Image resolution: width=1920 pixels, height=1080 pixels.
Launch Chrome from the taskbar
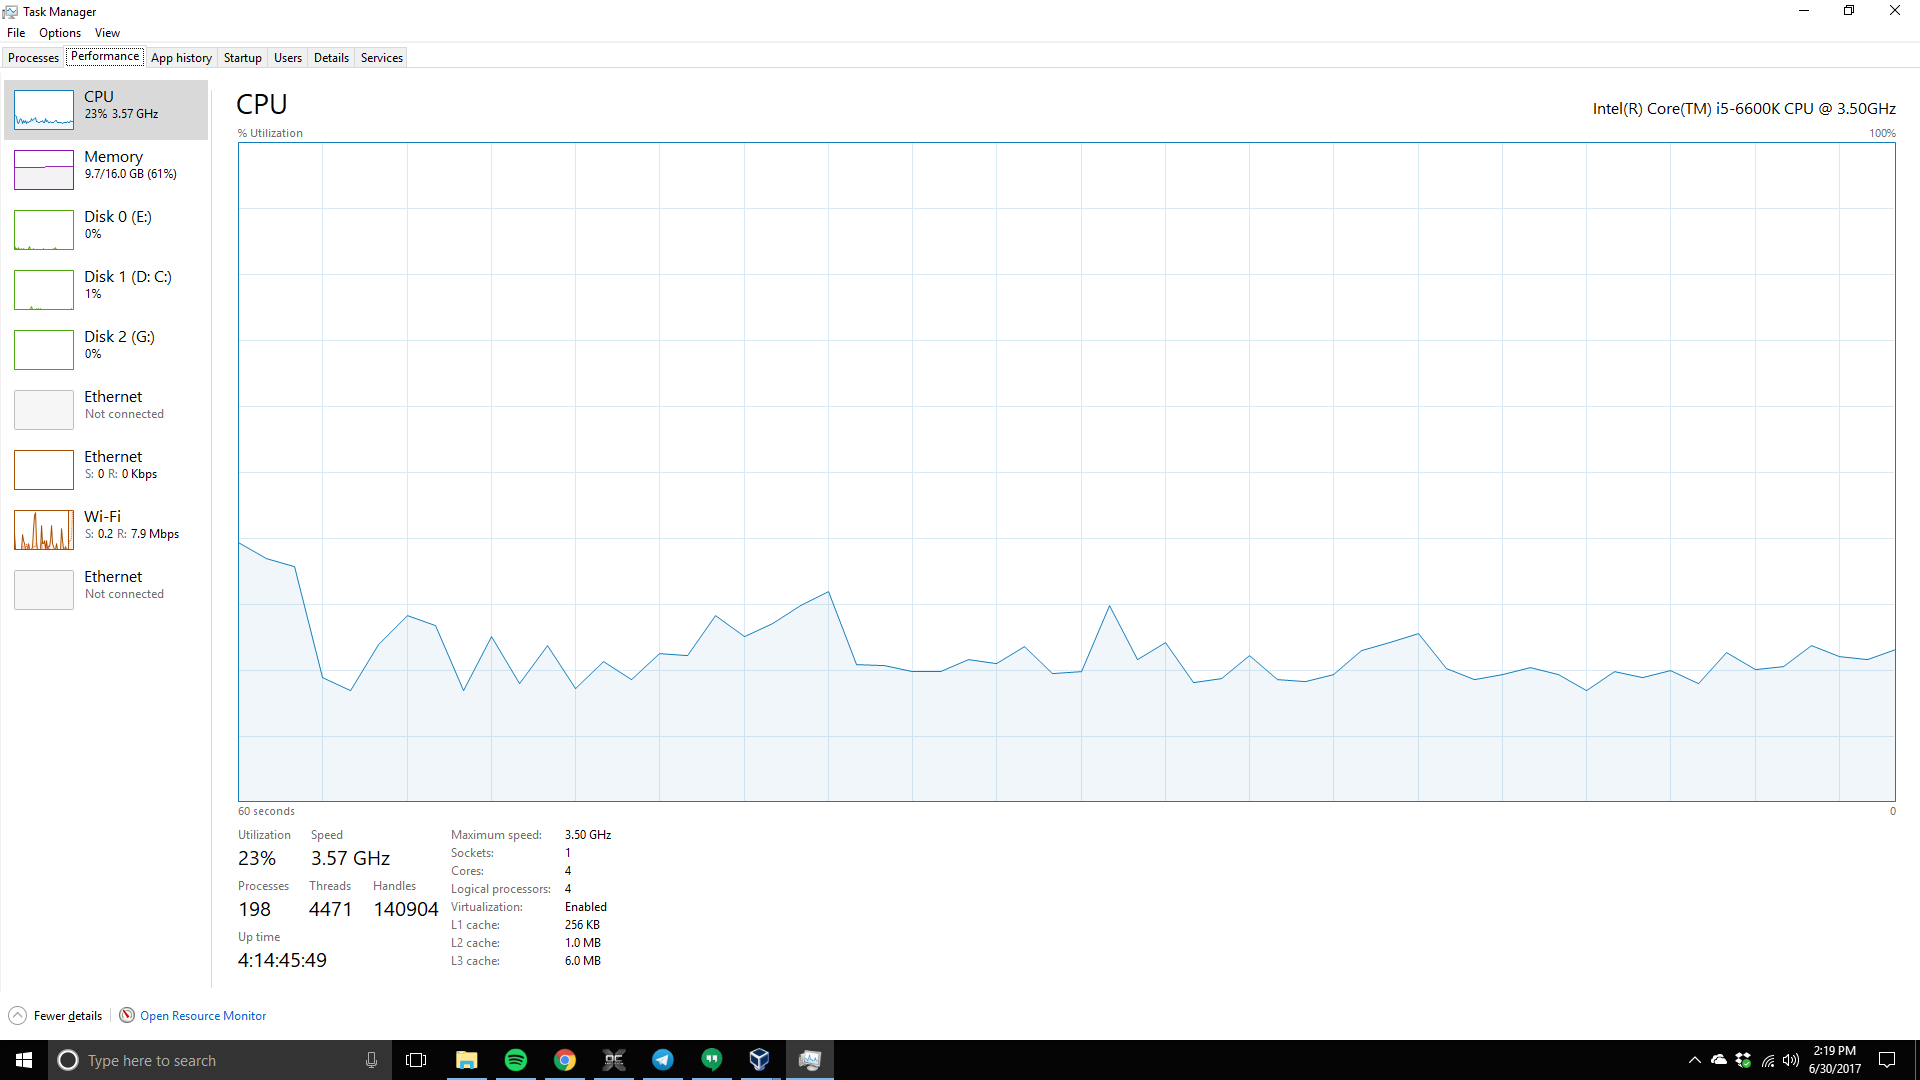[565, 1060]
